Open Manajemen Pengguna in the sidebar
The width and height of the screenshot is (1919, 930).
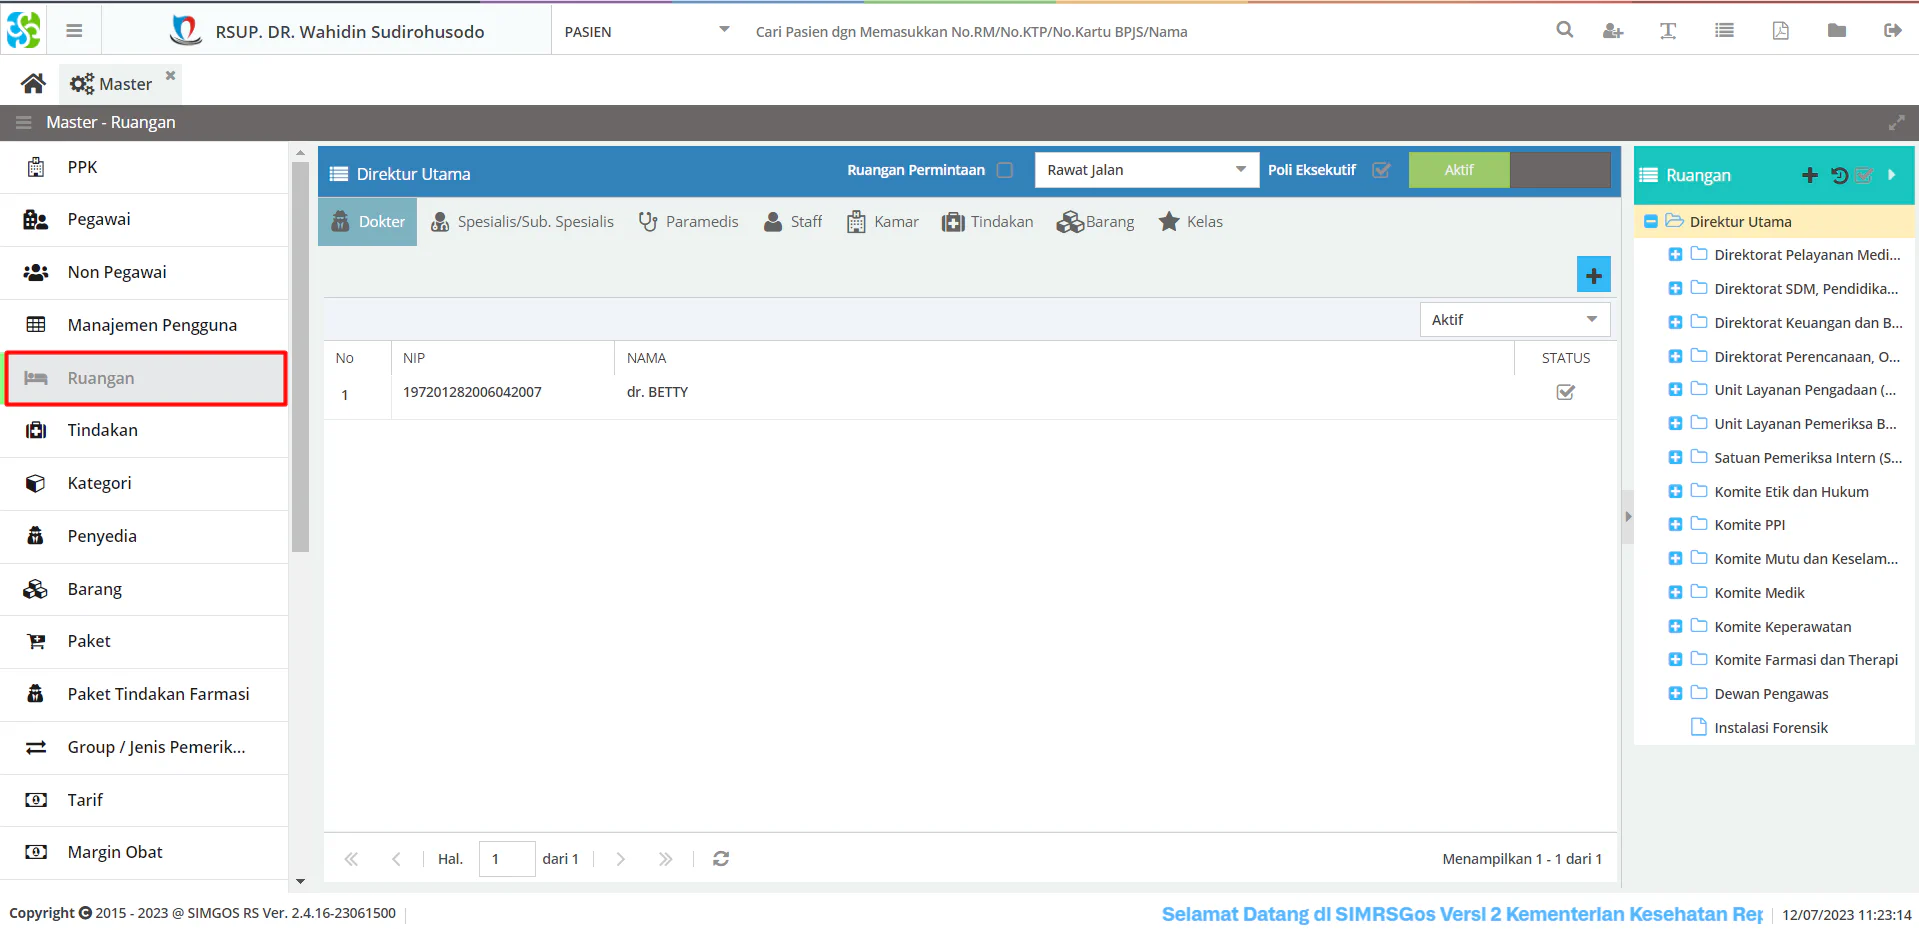pos(144,325)
